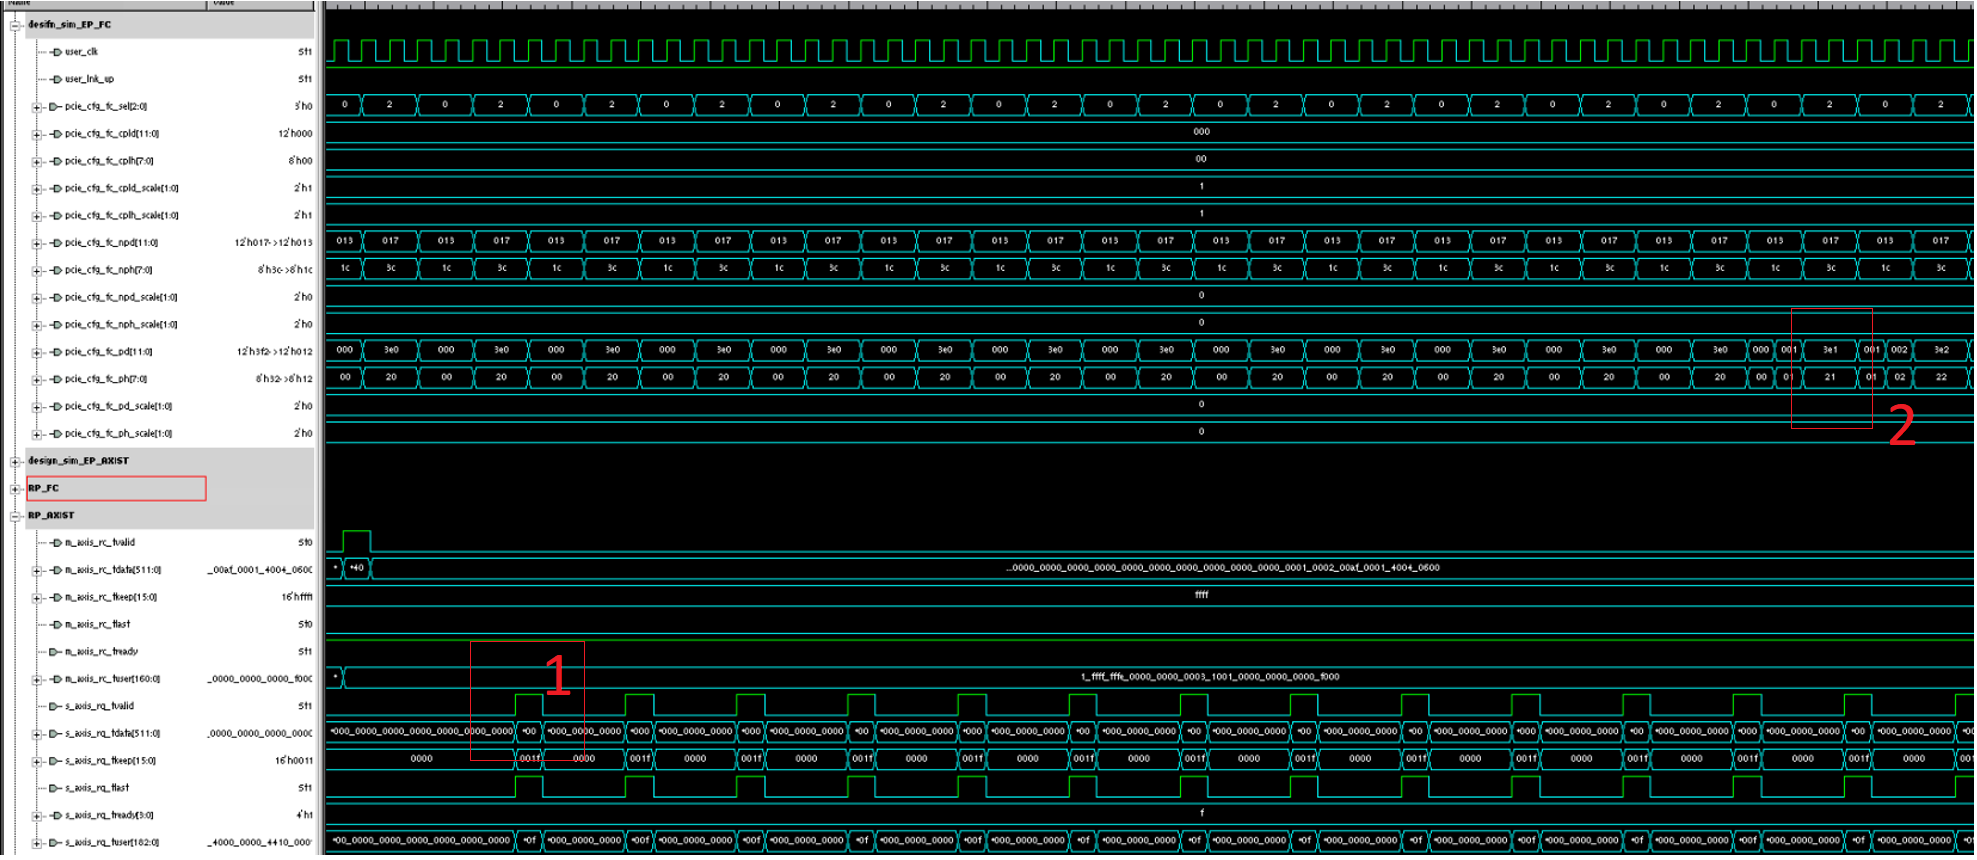Image resolution: width=1977 pixels, height=860 pixels.
Task: Click the m_axis_rc_tvalid signal port icon
Action: point(56,543)
